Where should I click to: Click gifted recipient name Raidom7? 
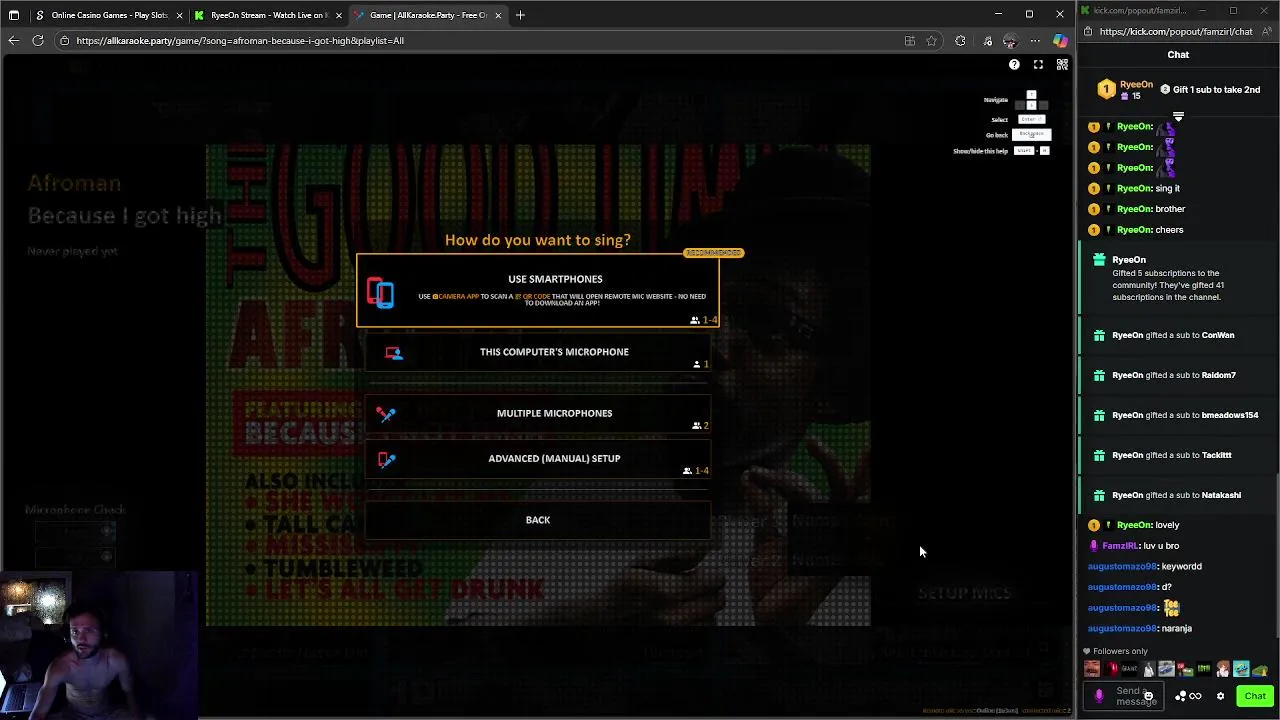point(1219,375)
